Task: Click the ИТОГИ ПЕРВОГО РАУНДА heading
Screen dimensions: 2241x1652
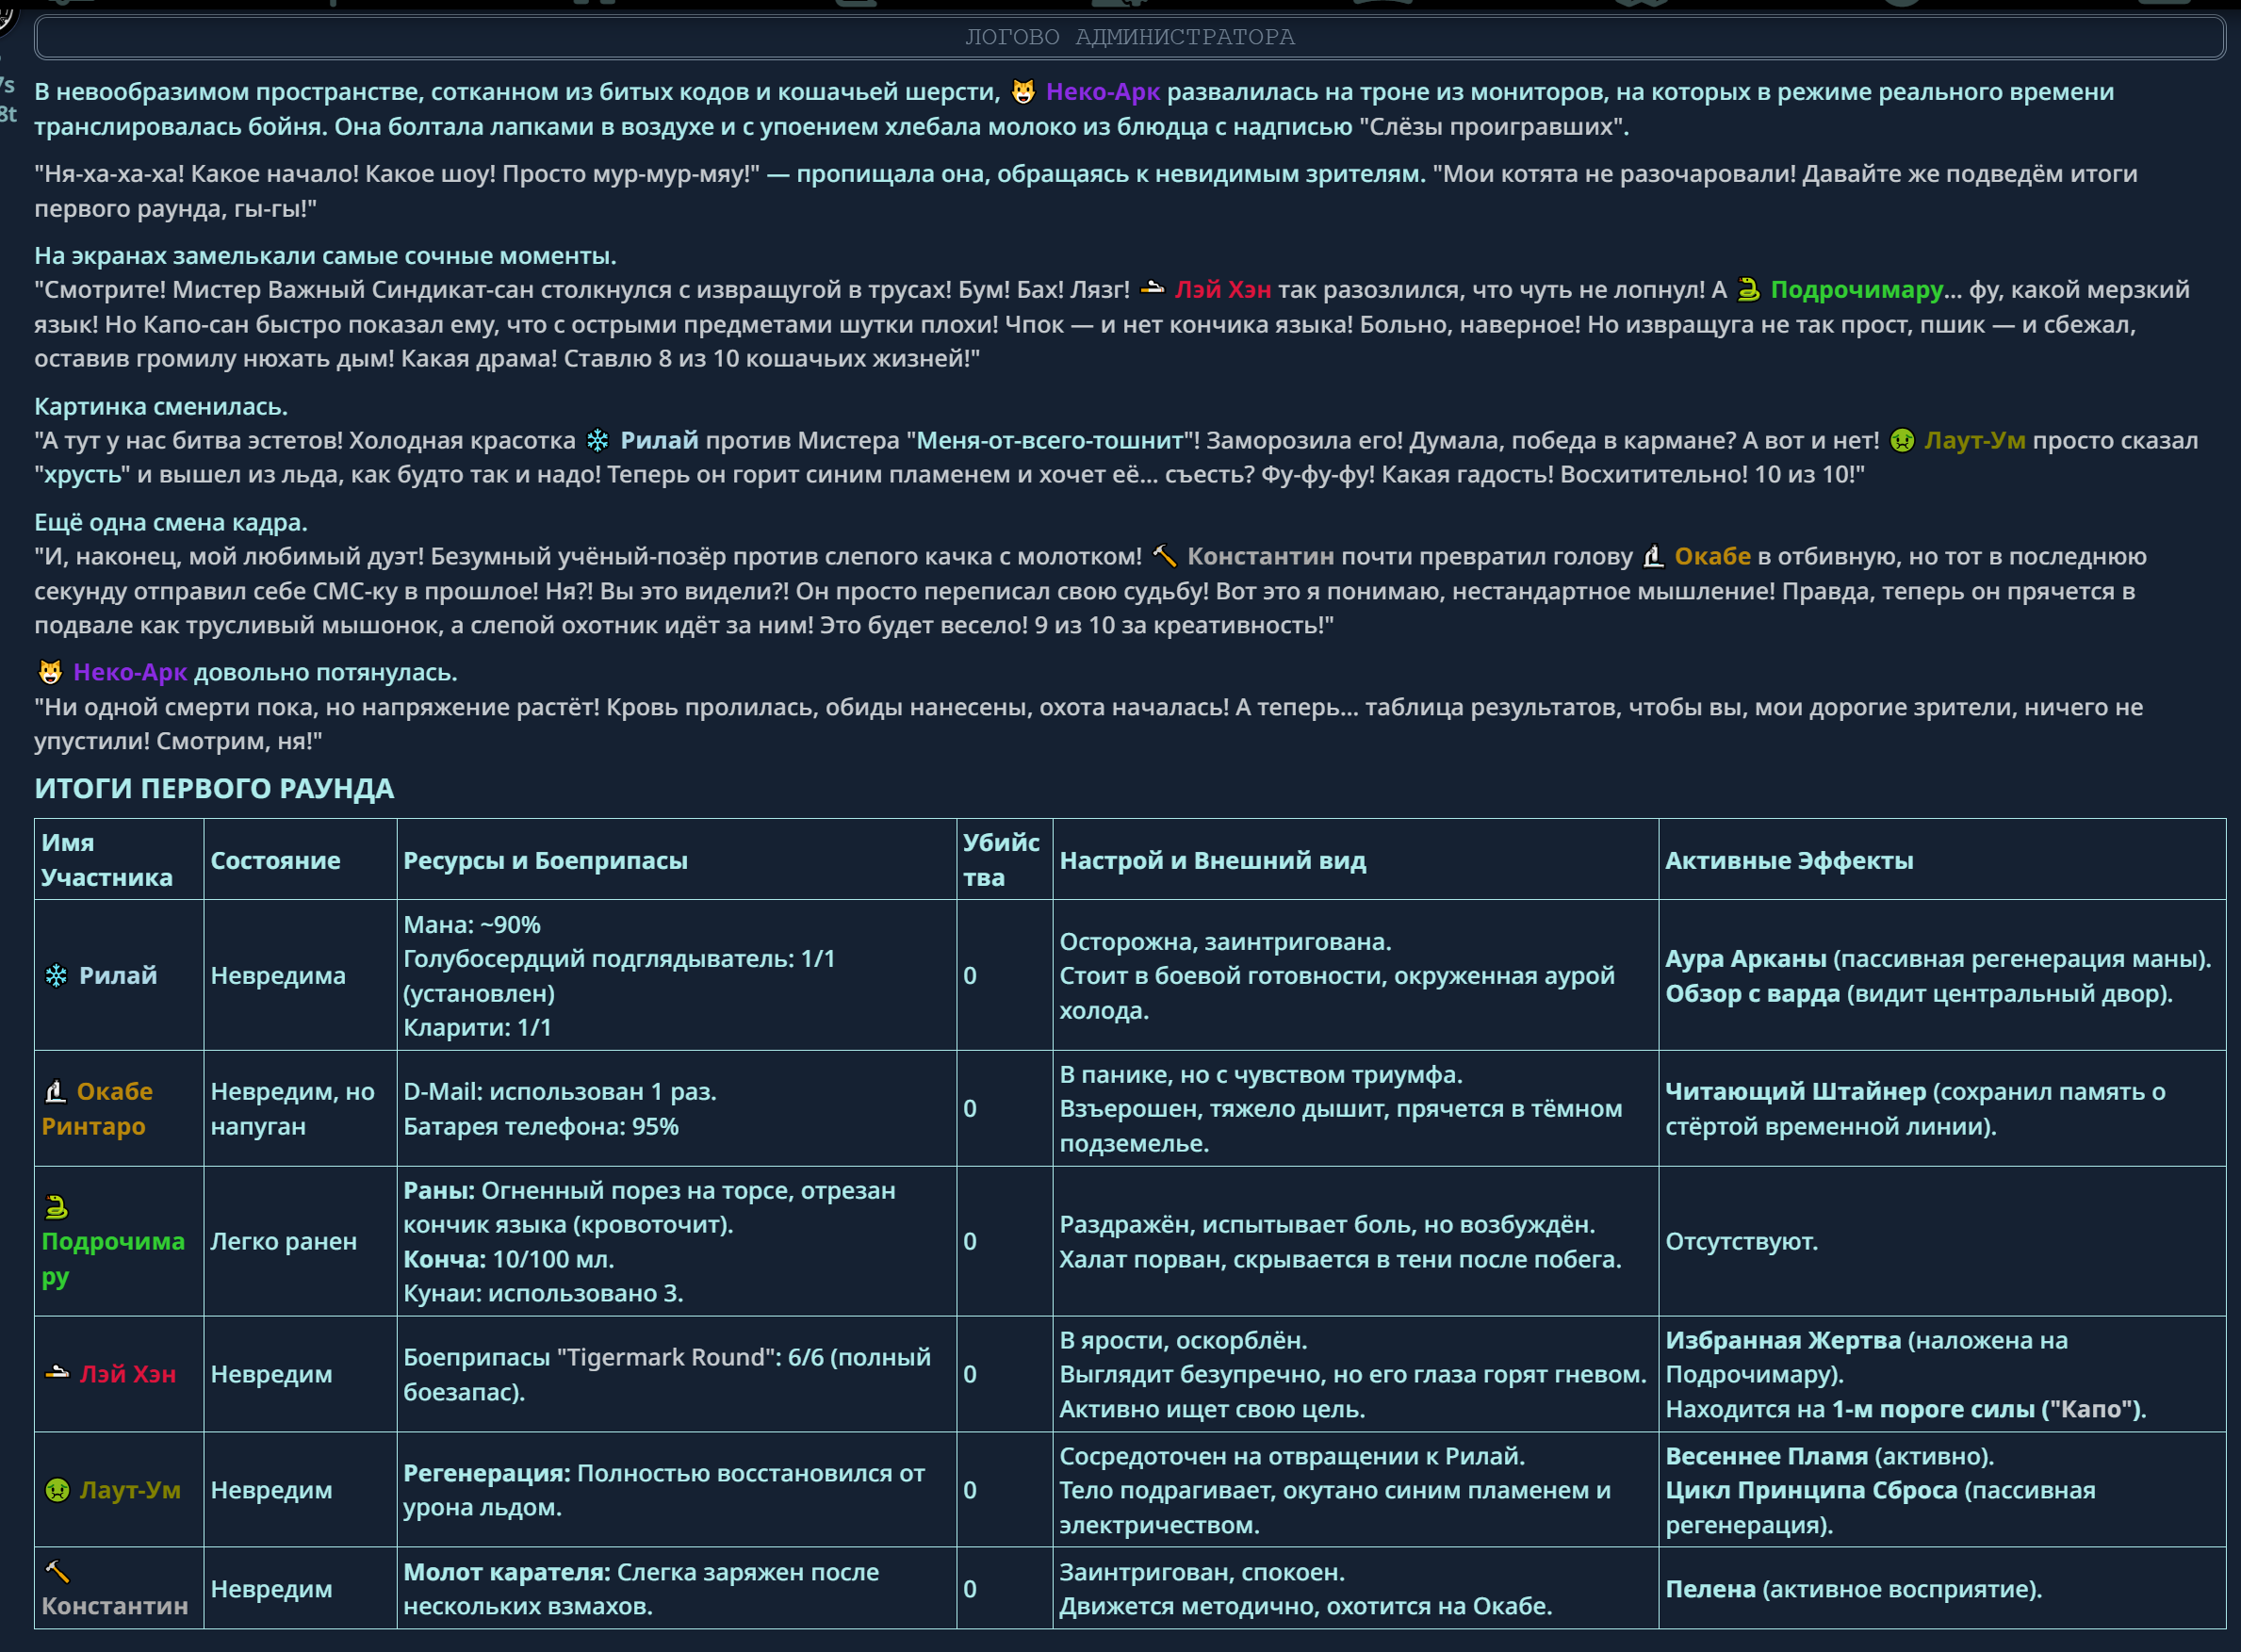Action: click(214, 789)
